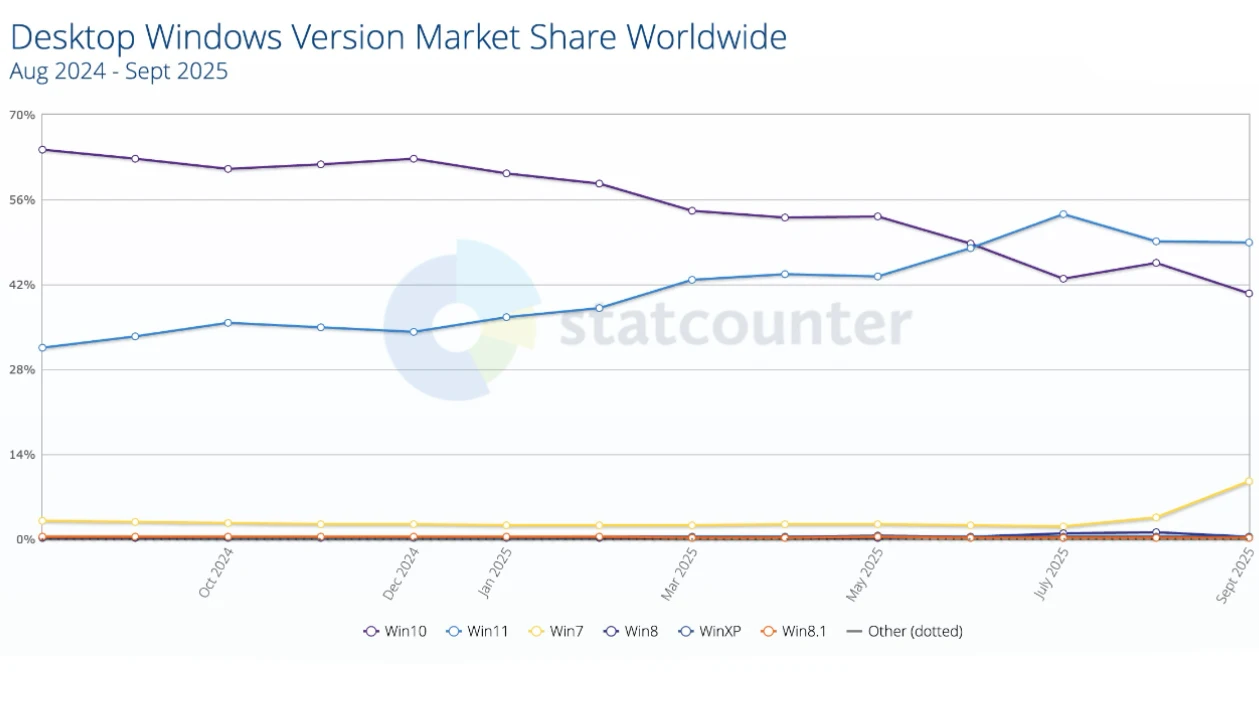Hide the Win11 series using its legend label
Image resolution: width=1259 pixels, height=707 pixels.
tap(488, 631)
